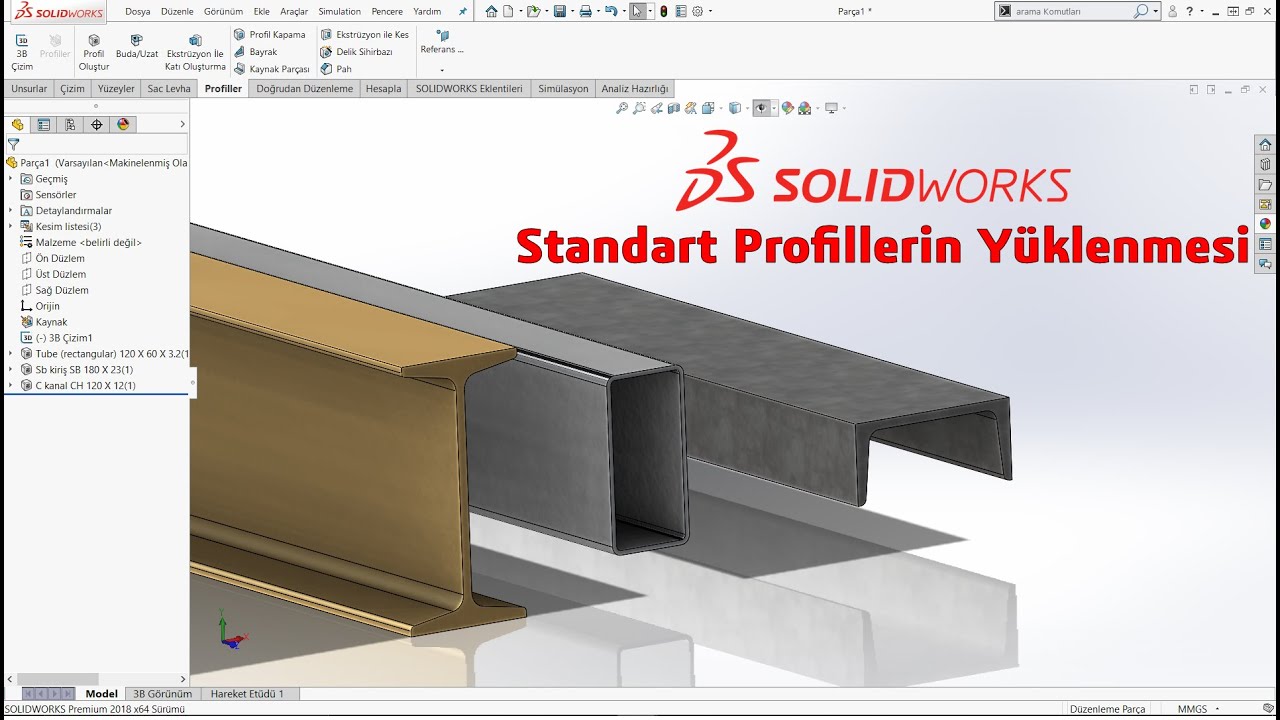Create a new document icon
This screenshot has height=720, width=1280.
508,12
